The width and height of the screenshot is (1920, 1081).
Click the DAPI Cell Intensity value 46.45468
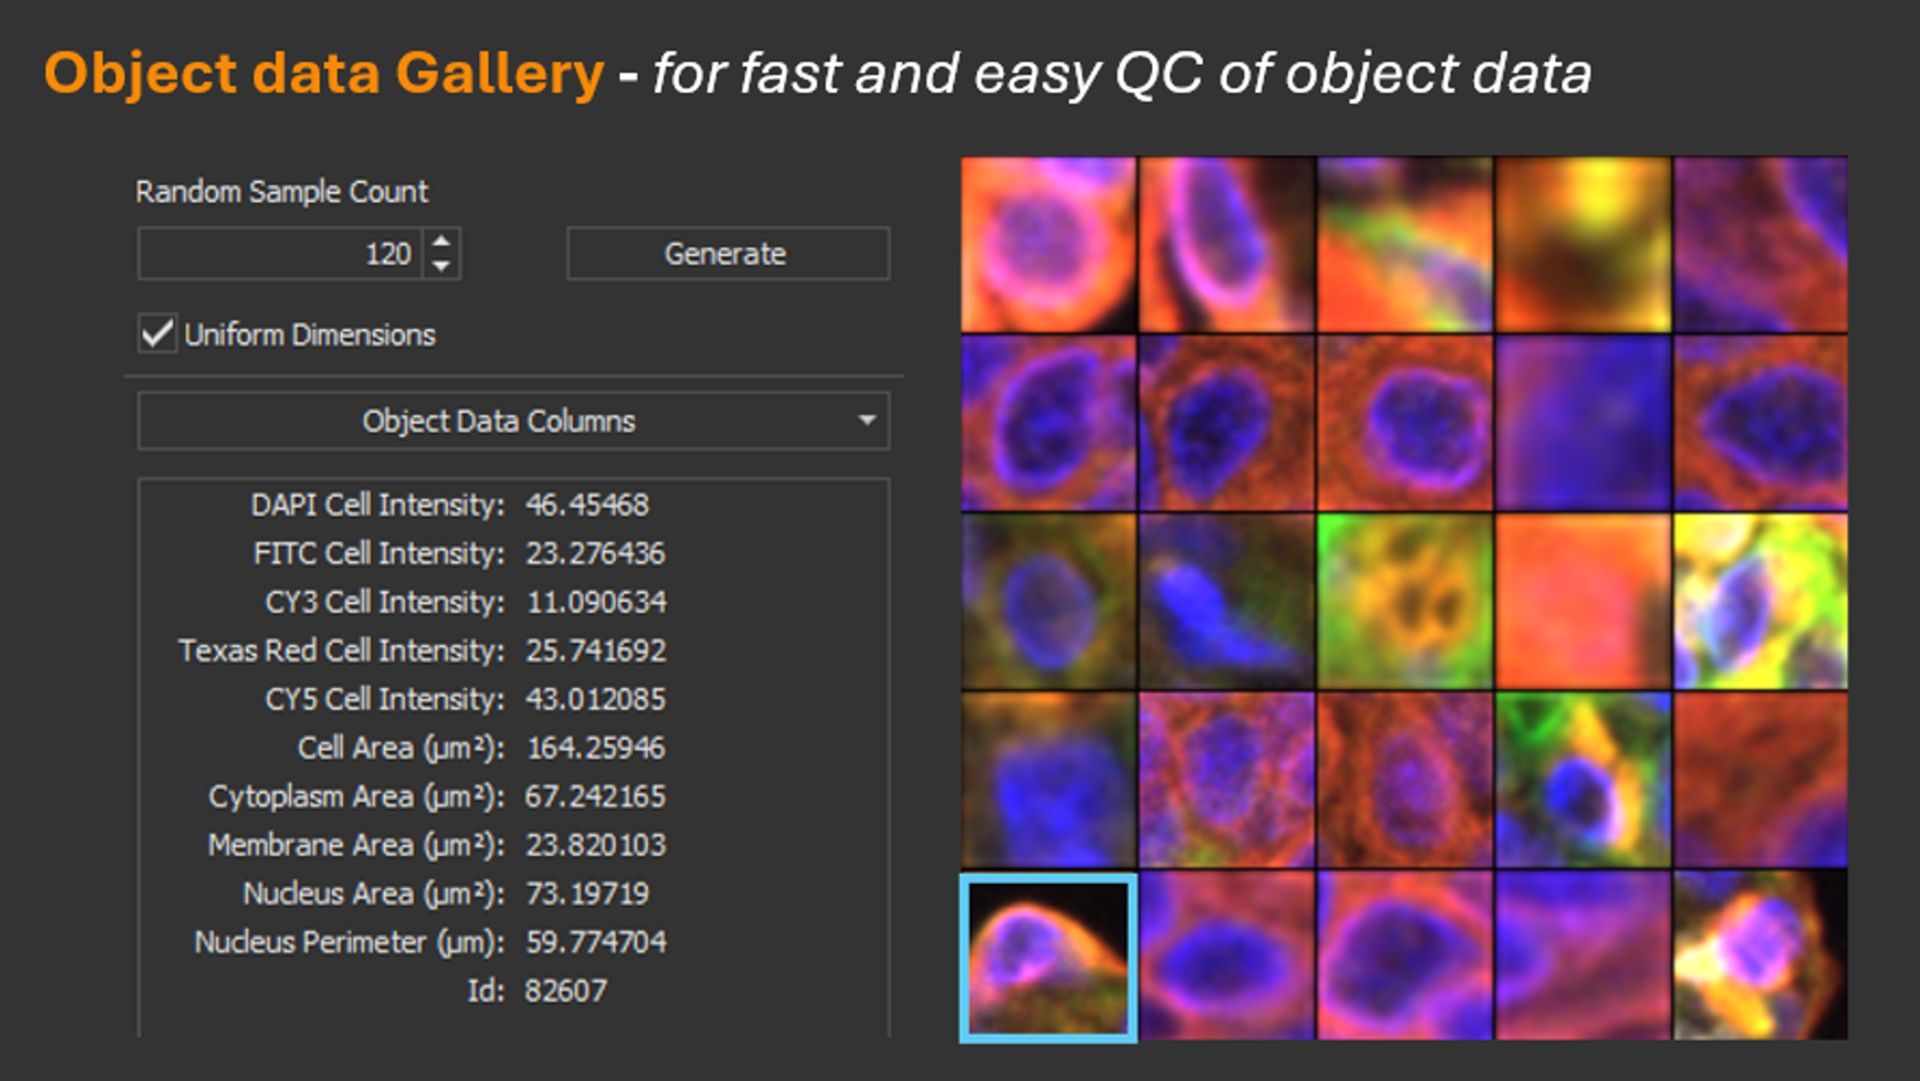(x=587, y=505)
